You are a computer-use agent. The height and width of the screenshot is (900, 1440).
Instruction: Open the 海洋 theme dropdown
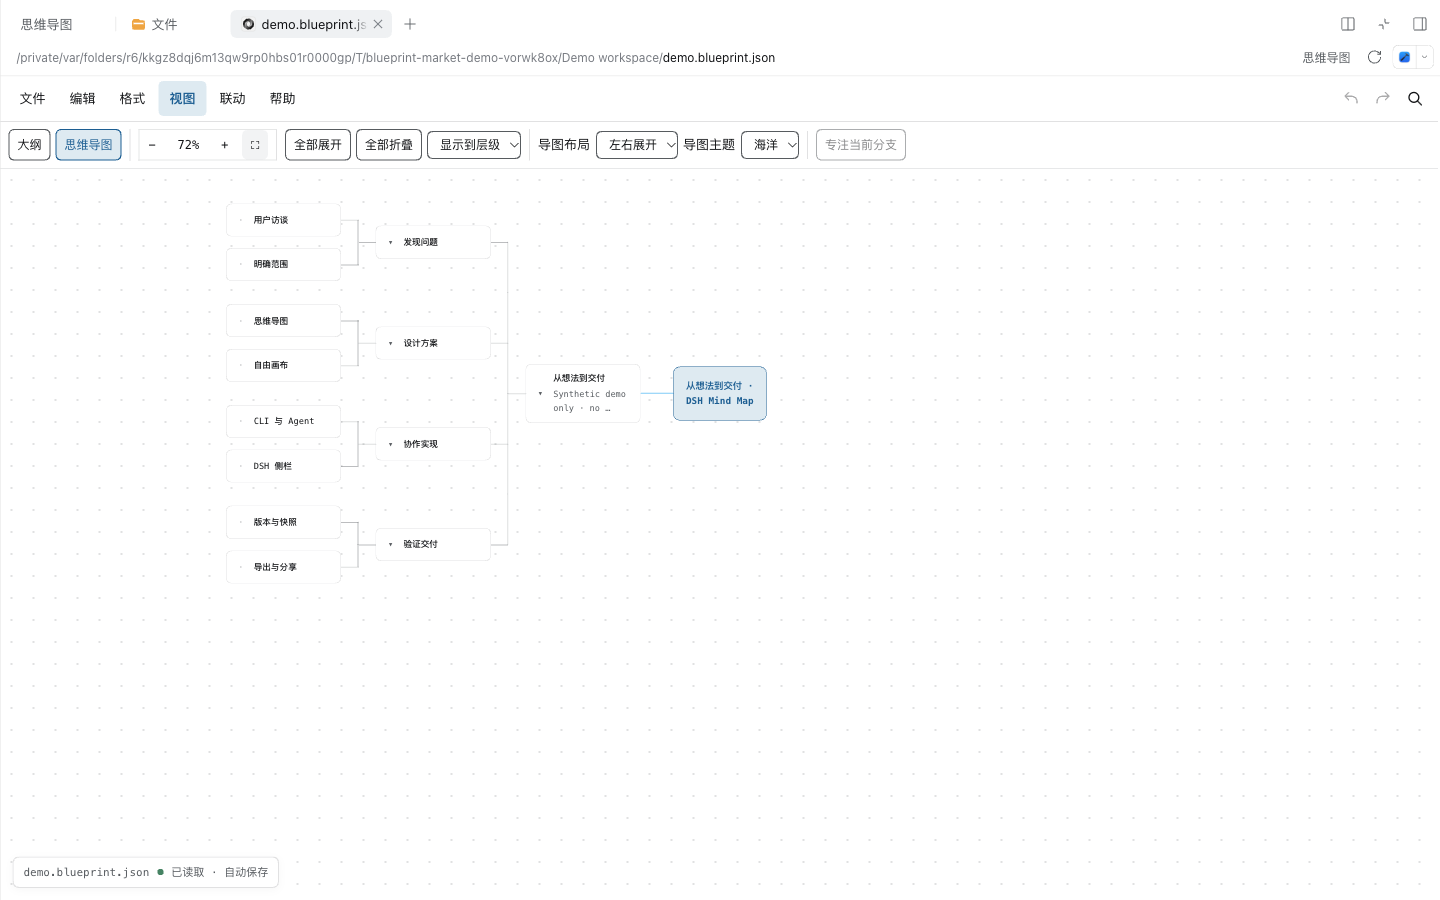coord(770,145)
